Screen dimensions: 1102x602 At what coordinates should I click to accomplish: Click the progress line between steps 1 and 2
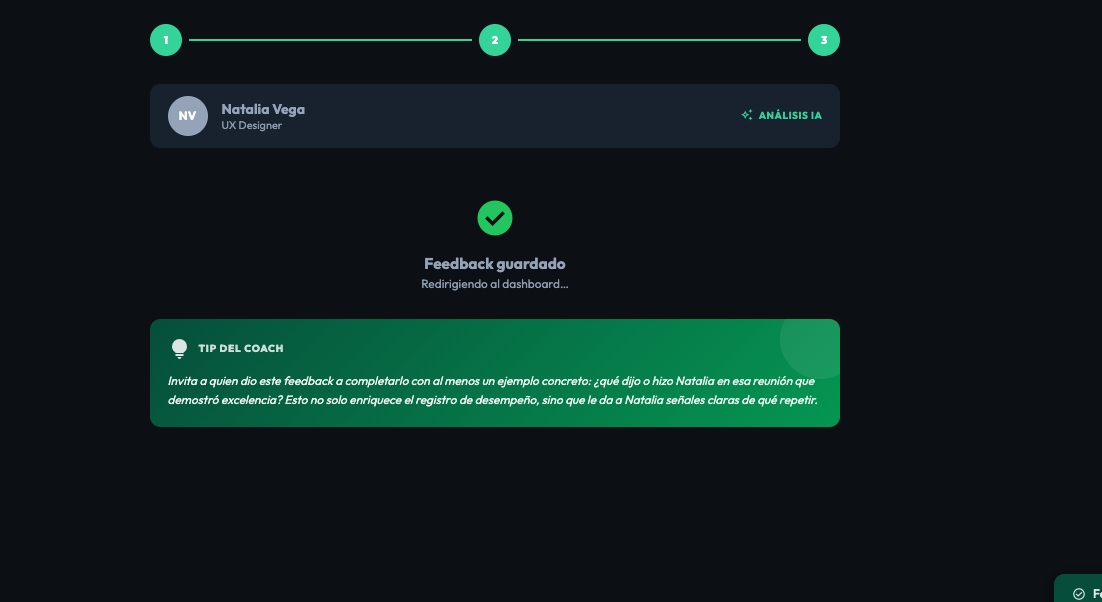[x=330, y=40]
